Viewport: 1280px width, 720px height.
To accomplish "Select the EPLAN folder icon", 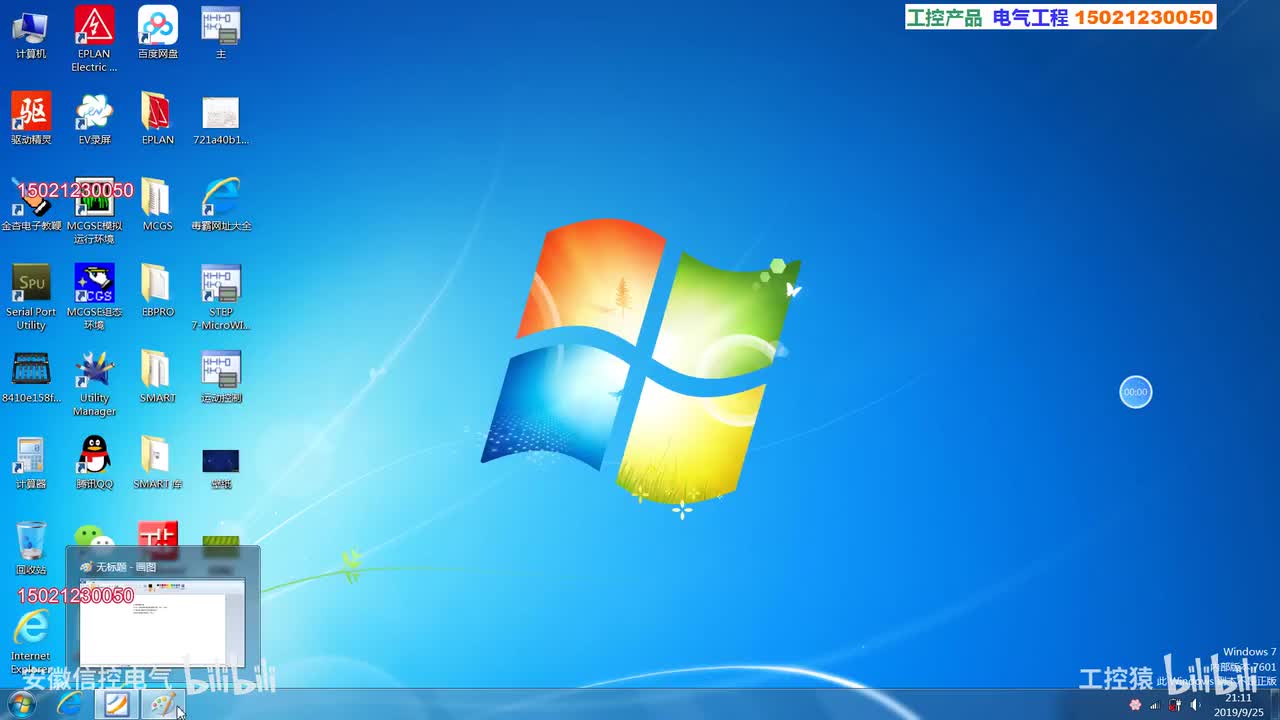I will (158, 119).
